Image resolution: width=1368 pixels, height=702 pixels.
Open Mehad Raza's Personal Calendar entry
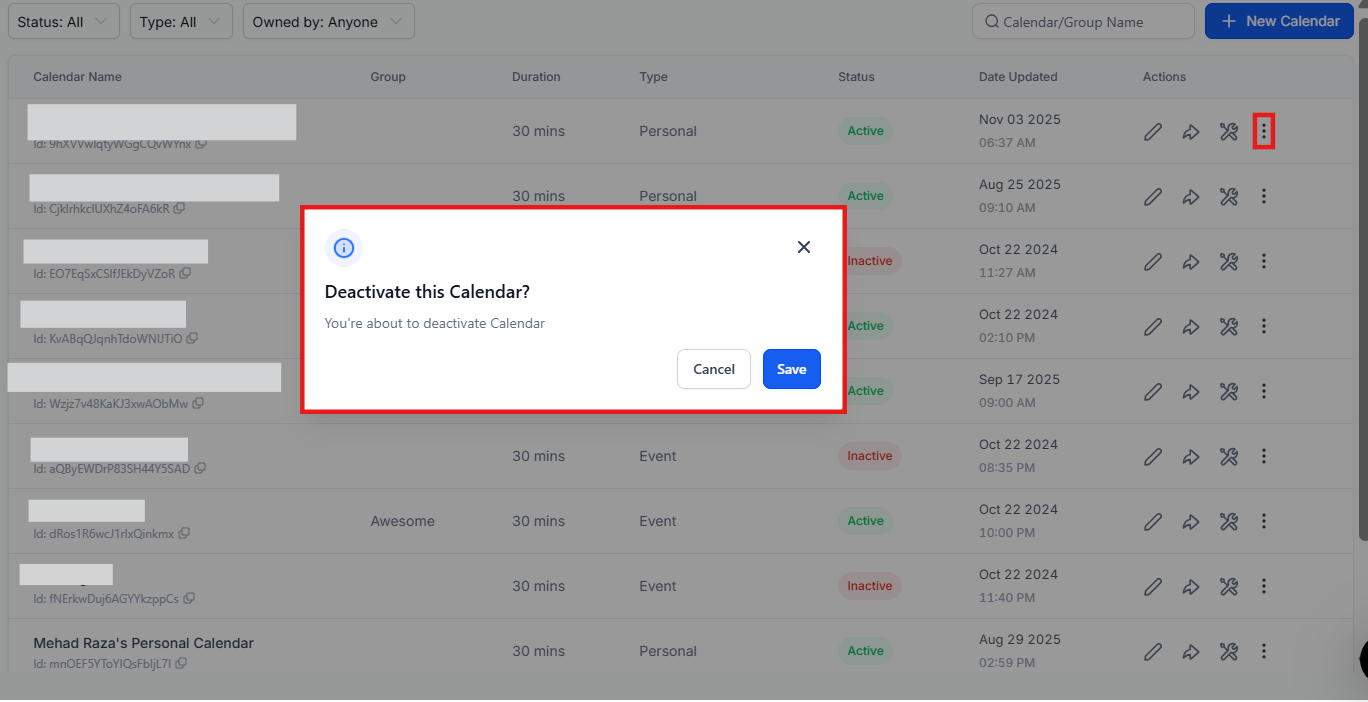[143, 643]
